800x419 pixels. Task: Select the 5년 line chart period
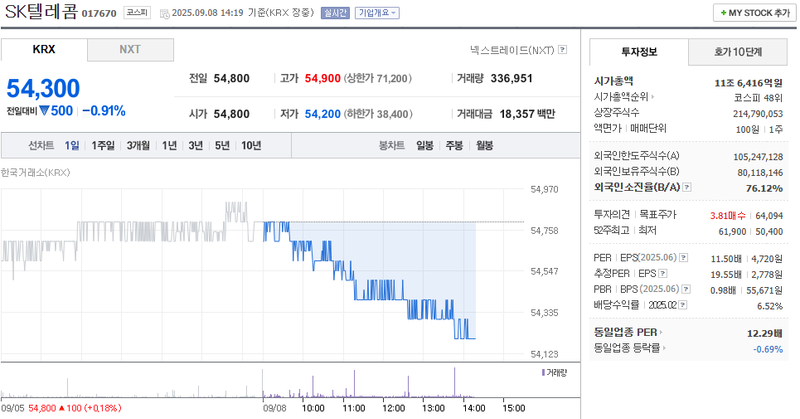pos(222,145)
